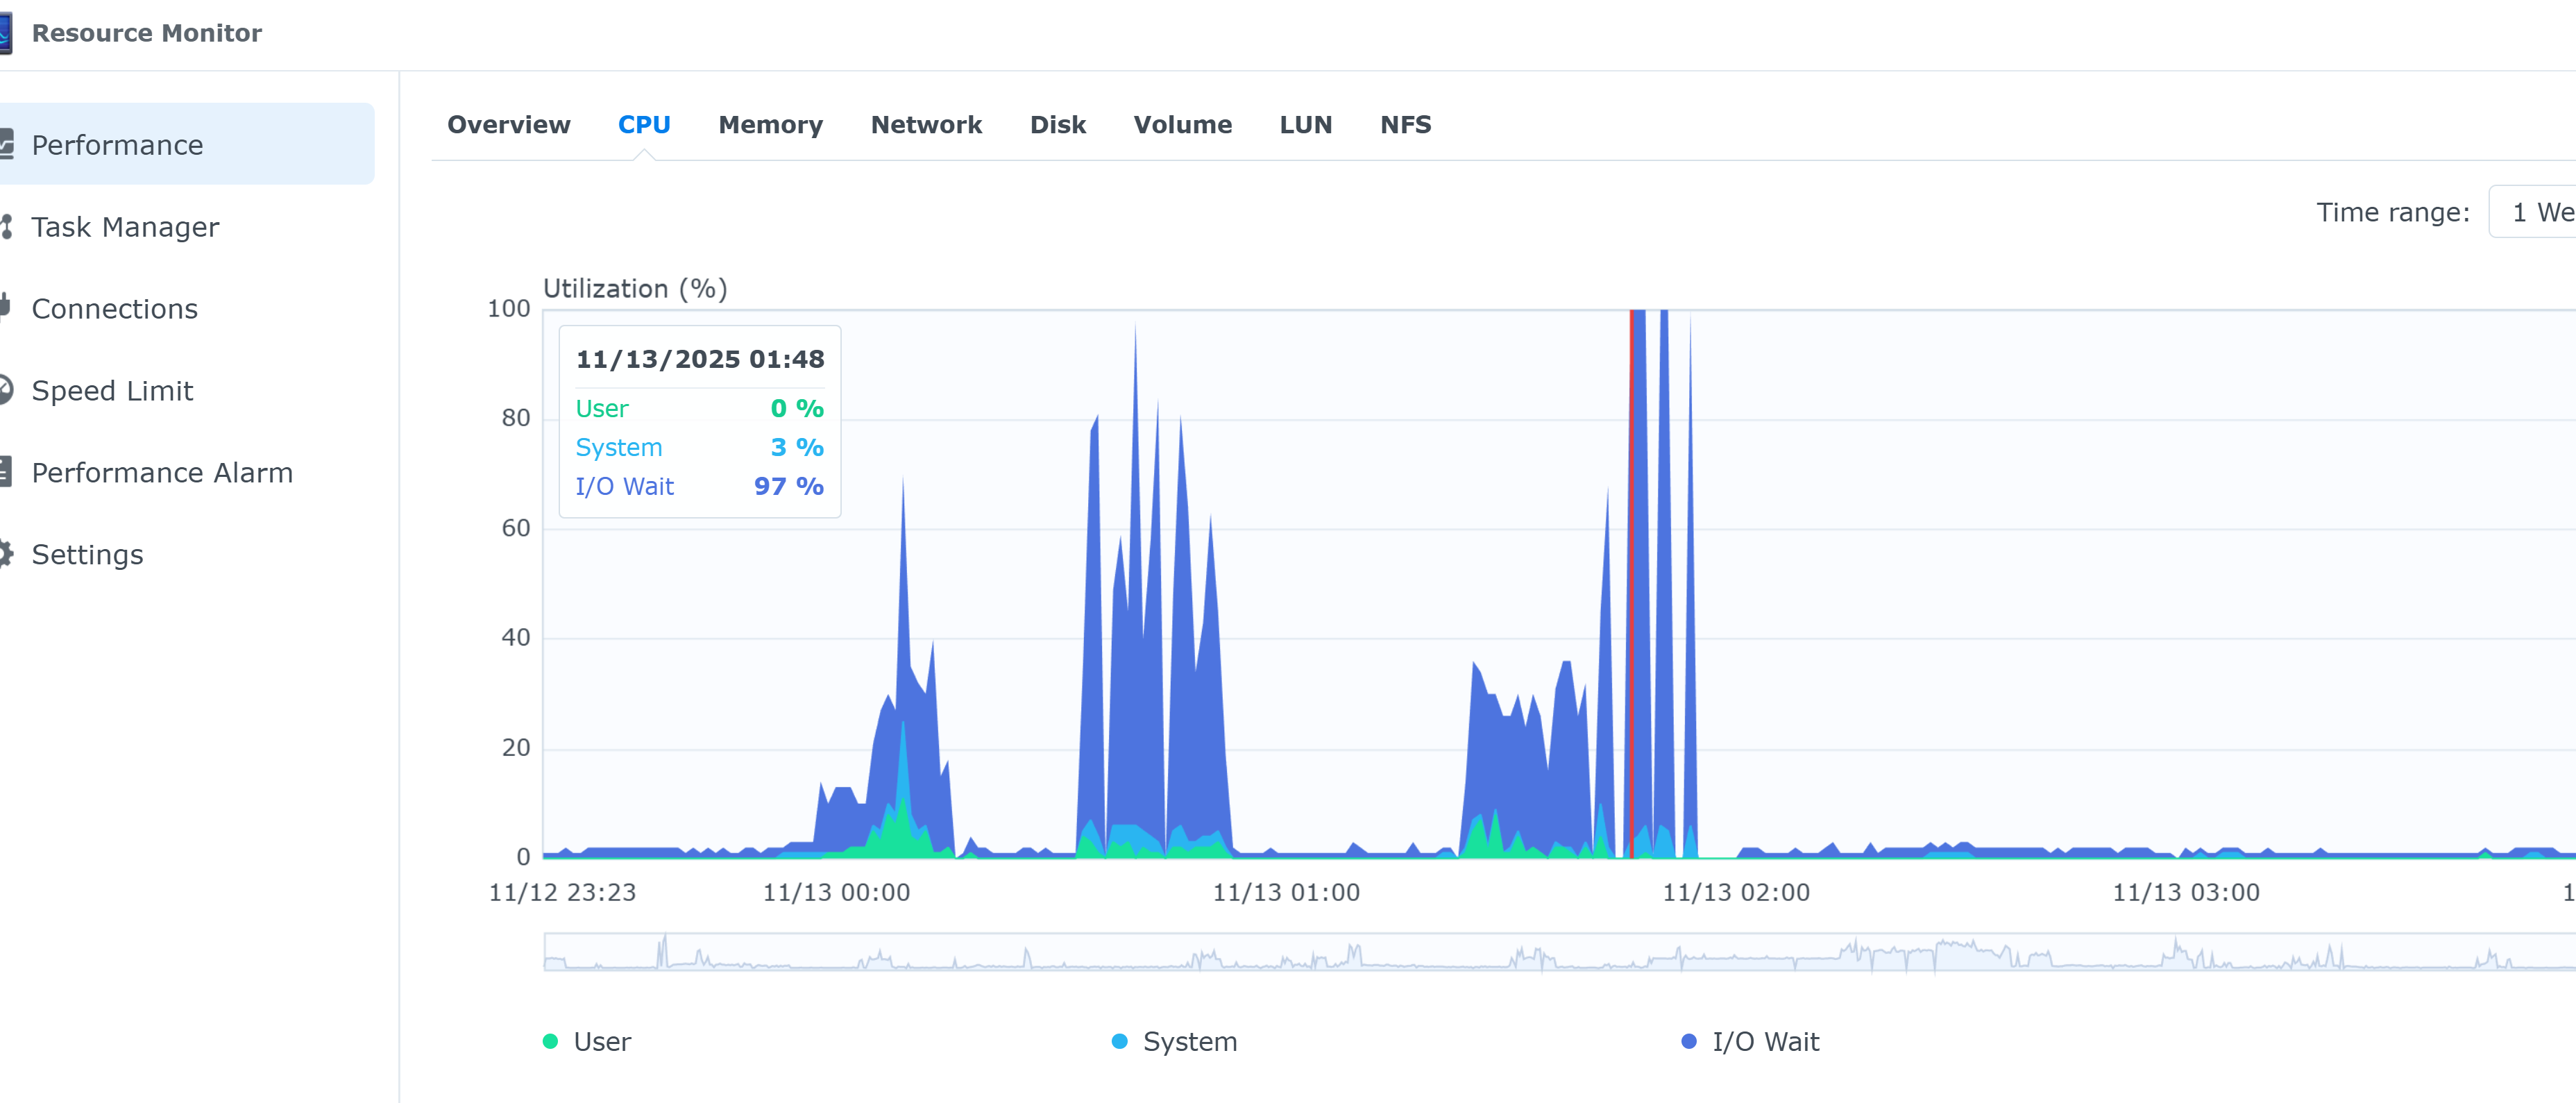Screen dimensions: 2576x1103
Task: Open the Performance Alarm page
Action: coord(162,472)
